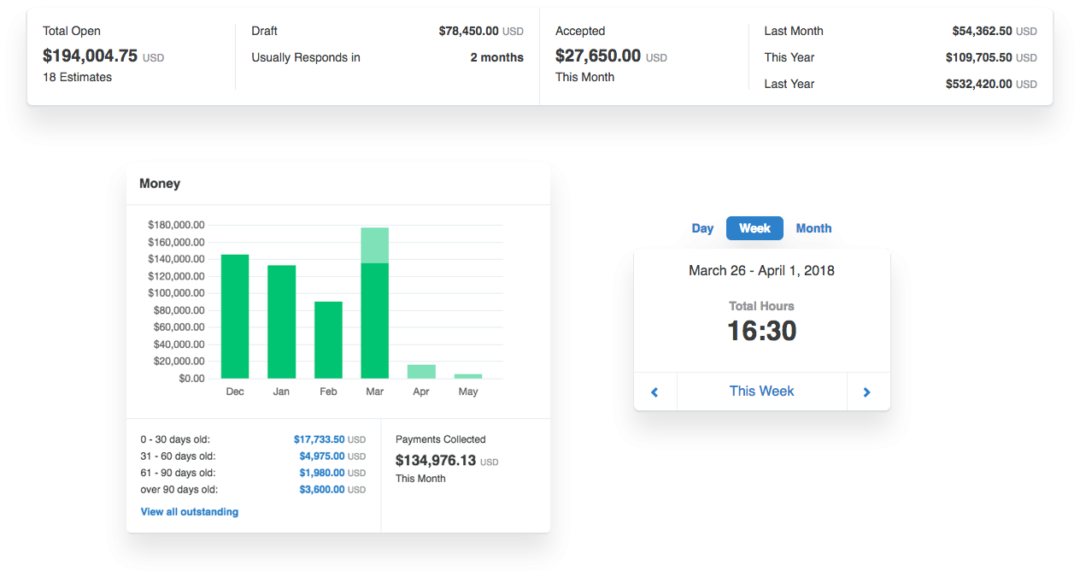
Task: Click the Feb bar in the Money chart
Action: click(328, 339)
